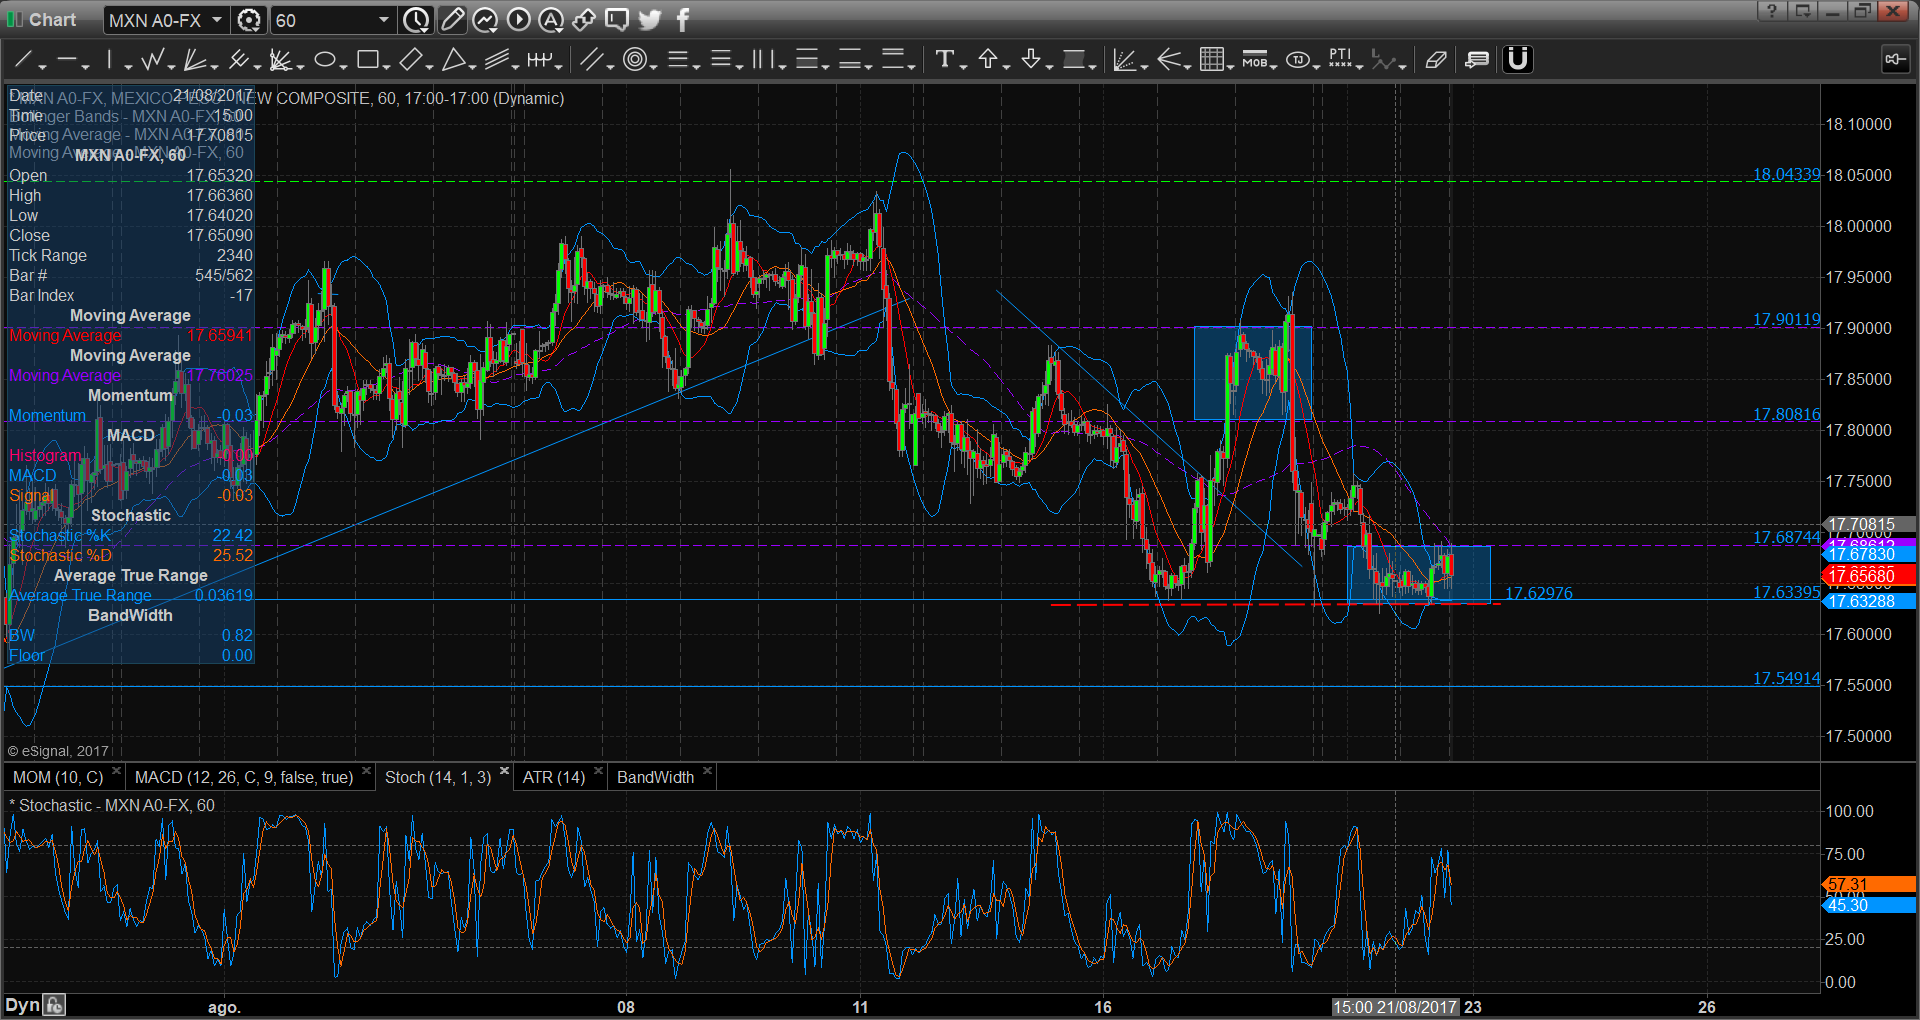The image size is (1920, 1020).
Task: Select the ellipse drawing tool
Action: pos(324,60)
